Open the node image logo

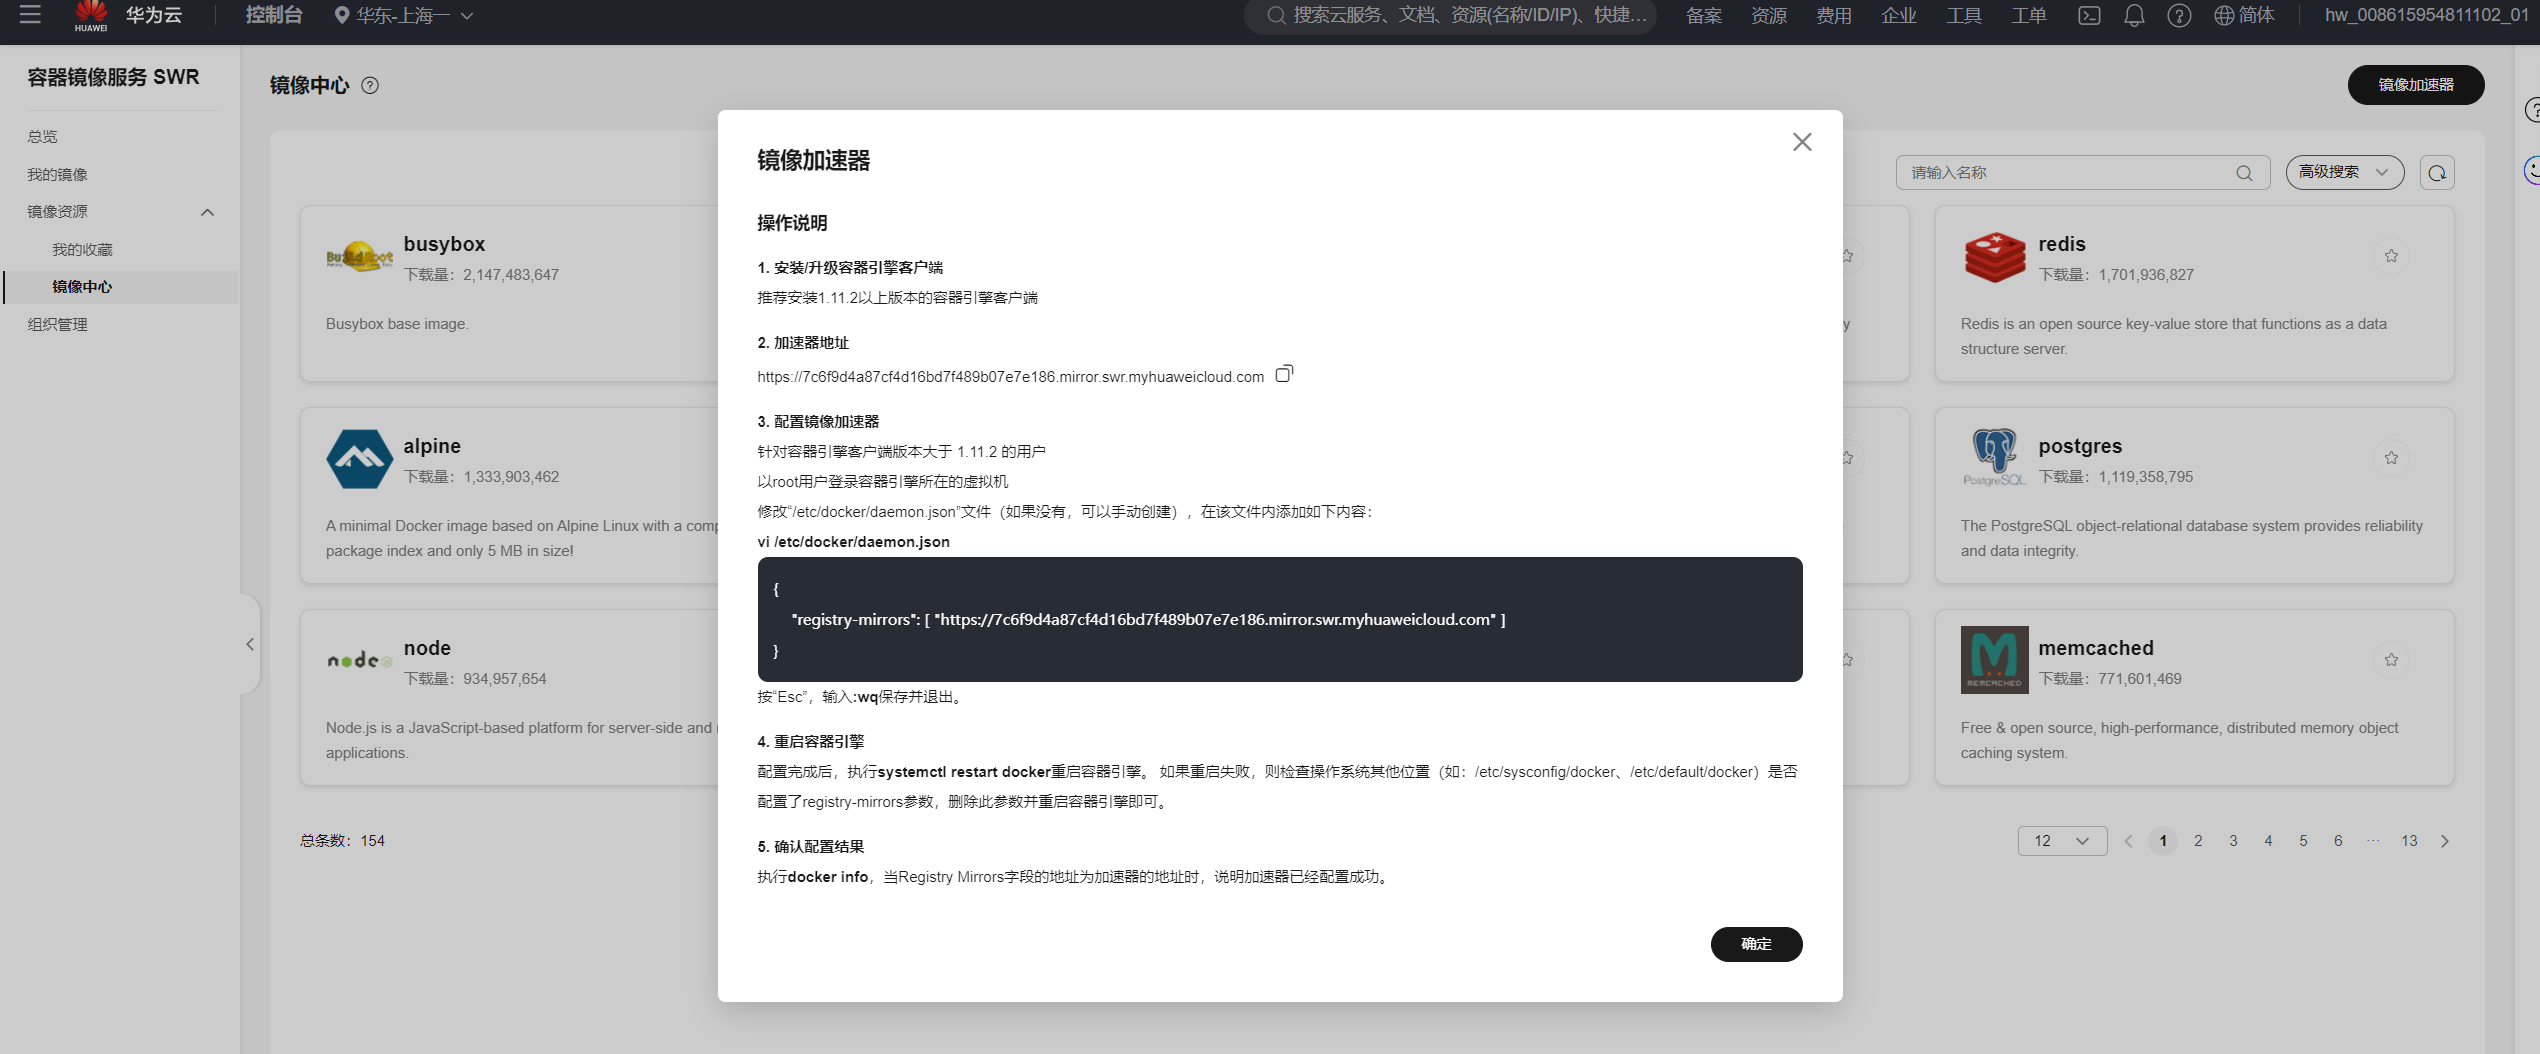click(x=359, y=660)
